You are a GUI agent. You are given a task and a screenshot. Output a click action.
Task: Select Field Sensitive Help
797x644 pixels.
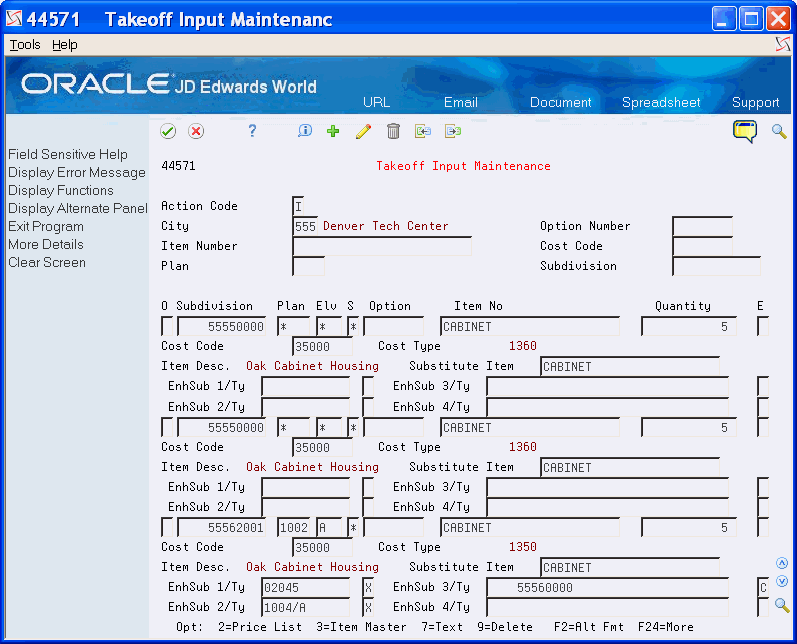68,155
